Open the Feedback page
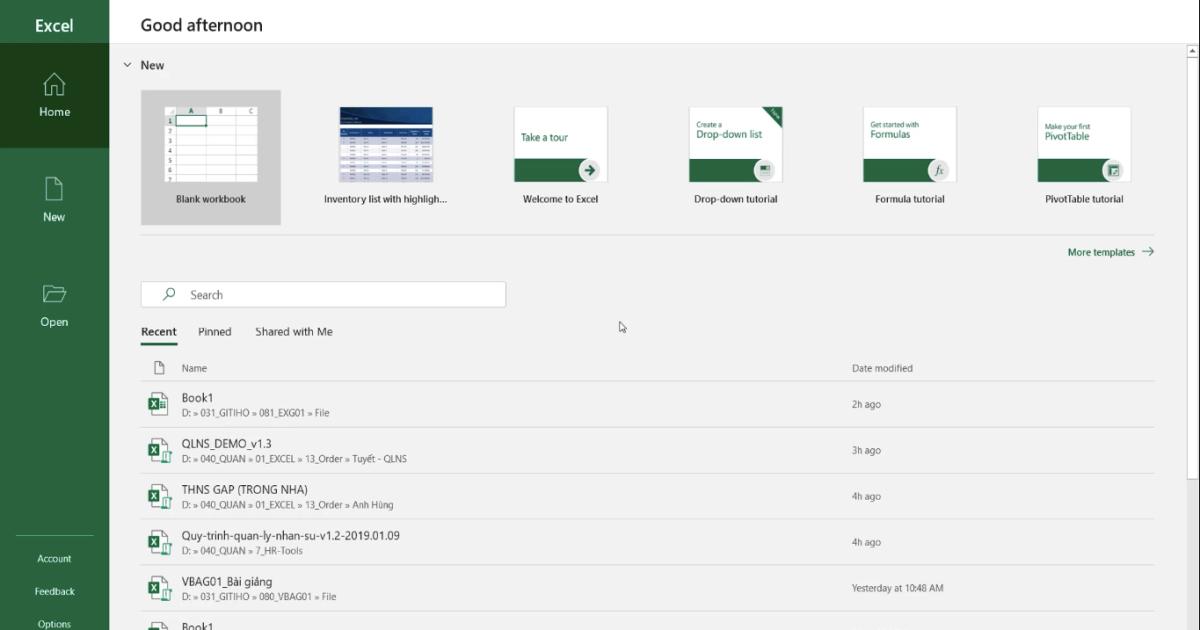 (x=54, y=591)
